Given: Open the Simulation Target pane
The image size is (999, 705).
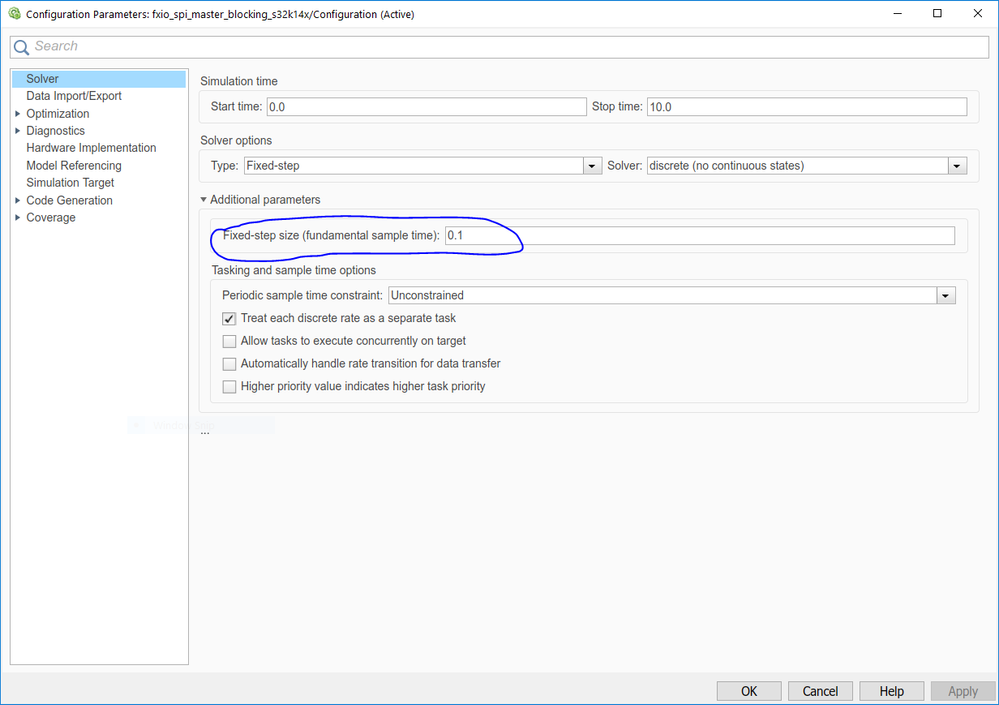Looking at the screenshot, I should pos(70,183).
